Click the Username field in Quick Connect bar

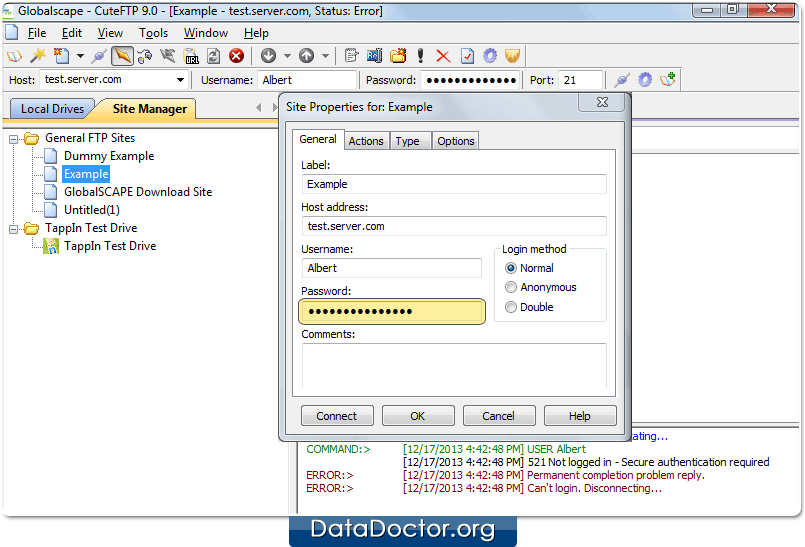(307, 80)
